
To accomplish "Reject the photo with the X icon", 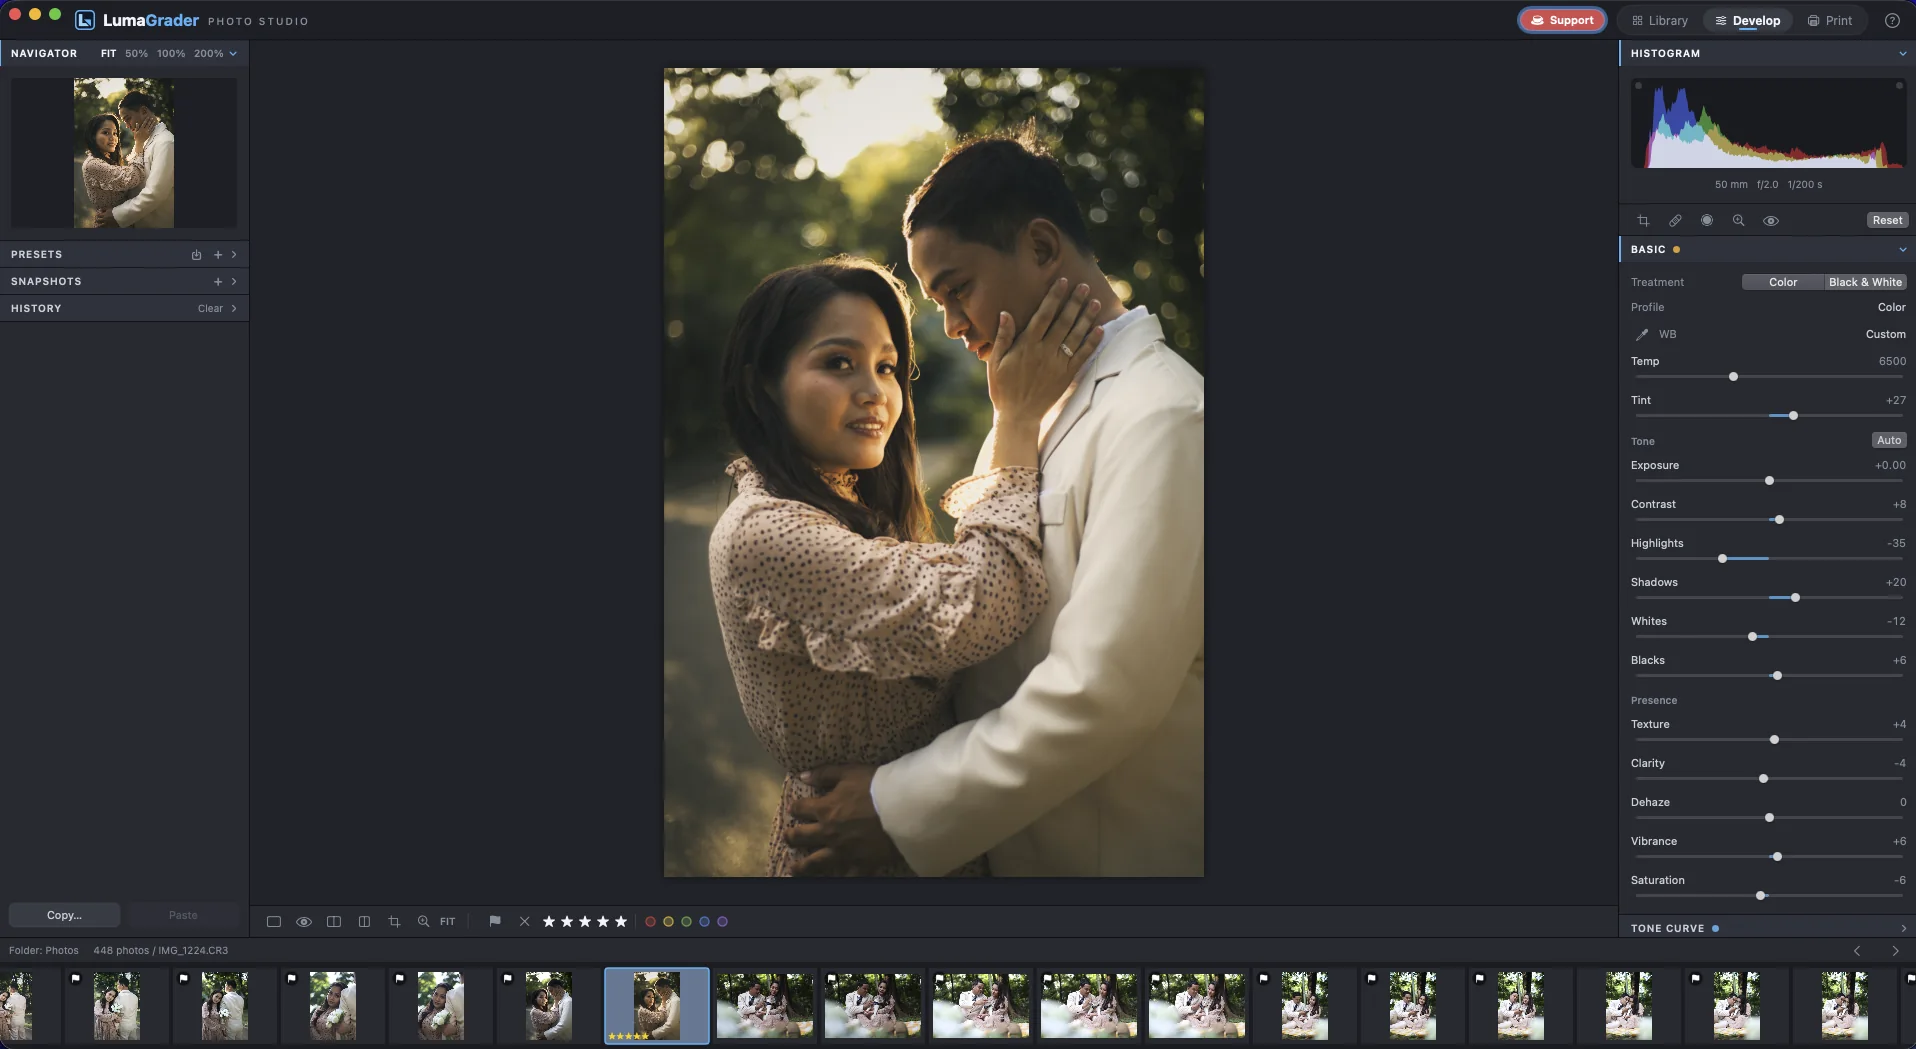I will [x=524, y=921].
